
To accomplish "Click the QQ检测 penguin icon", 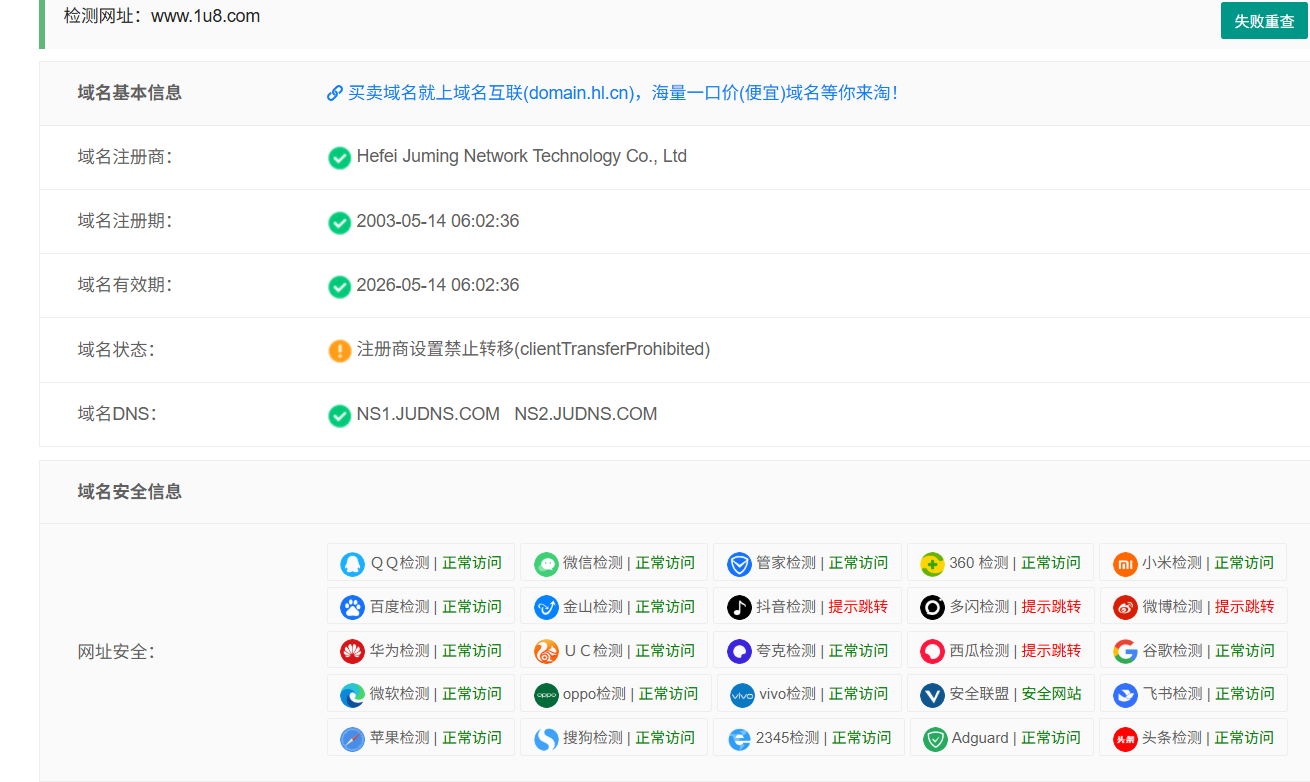I will (x=352, y=562).
